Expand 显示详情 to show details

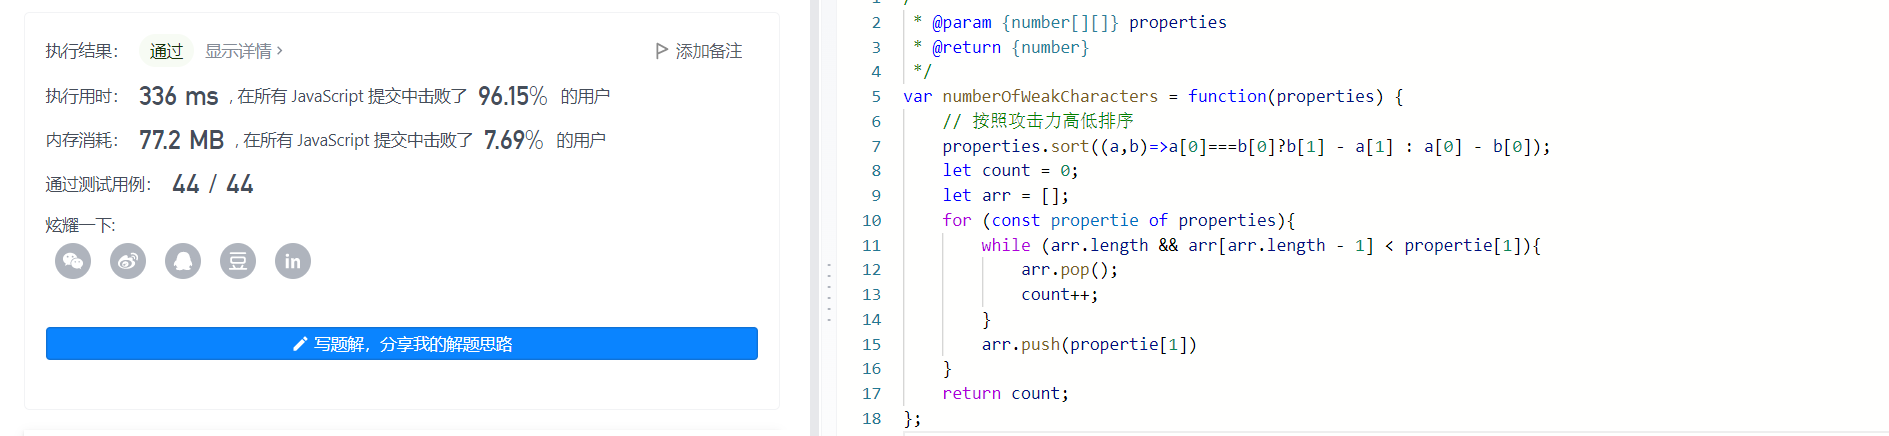(x=244, y=51)
